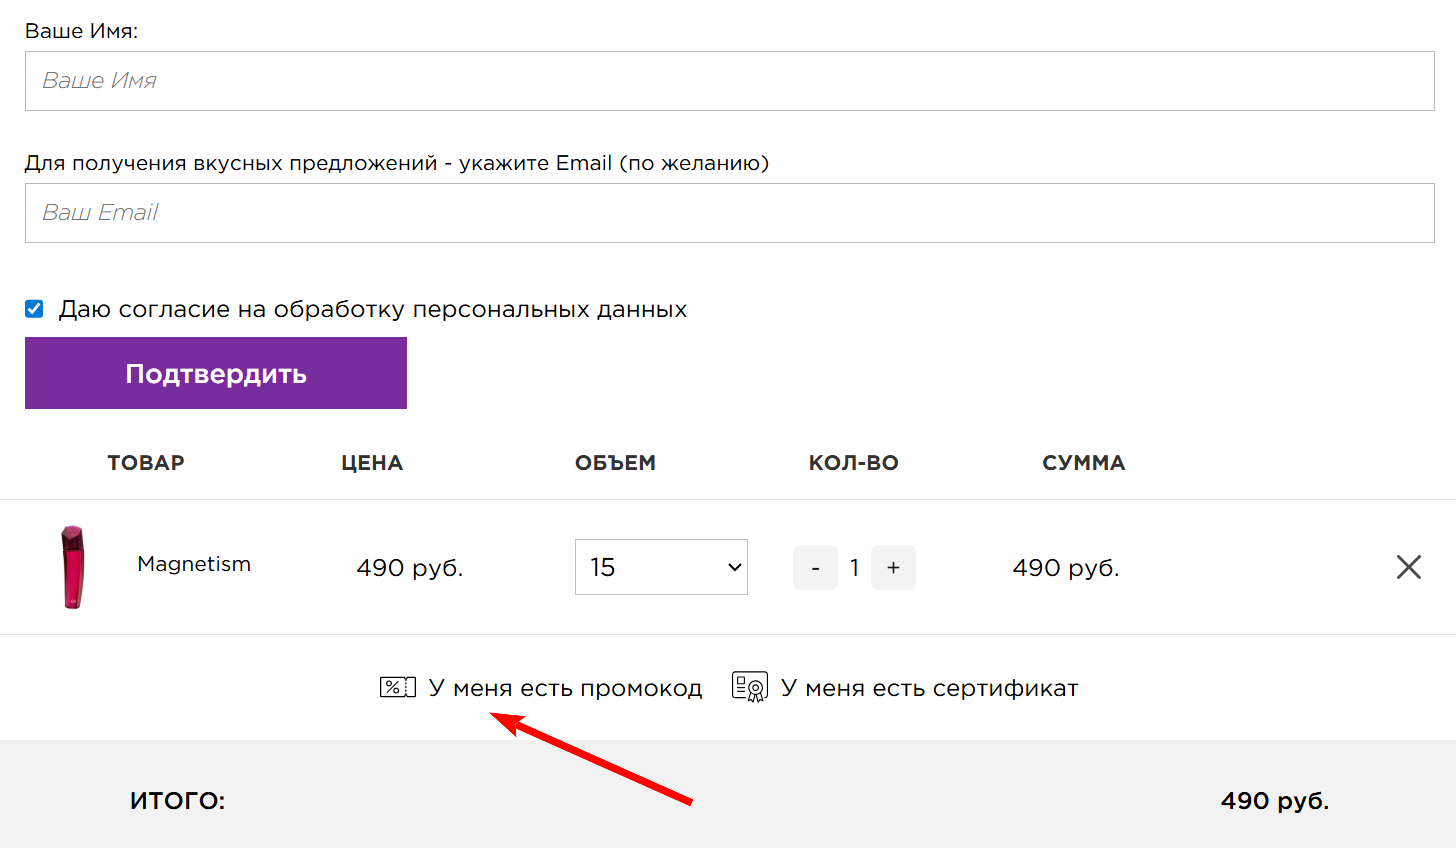Click the promo code coupon icon

397,687
